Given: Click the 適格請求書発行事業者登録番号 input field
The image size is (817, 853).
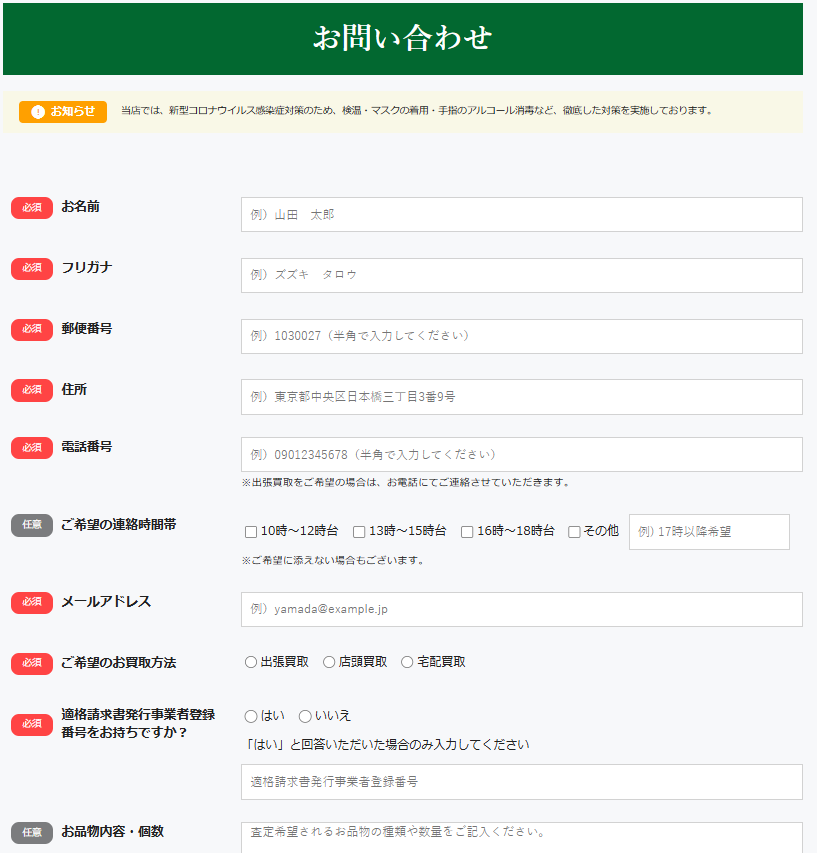Looking at the screenshot, I should [521, 782].
